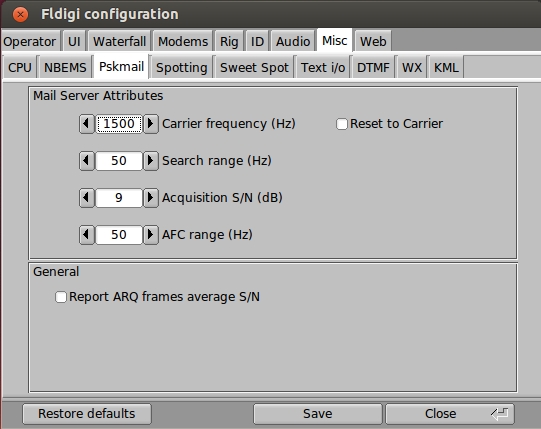Switch to the Waterfall tab
The width and height of the screenshot is (541, 429).
[x=119, y=41]
